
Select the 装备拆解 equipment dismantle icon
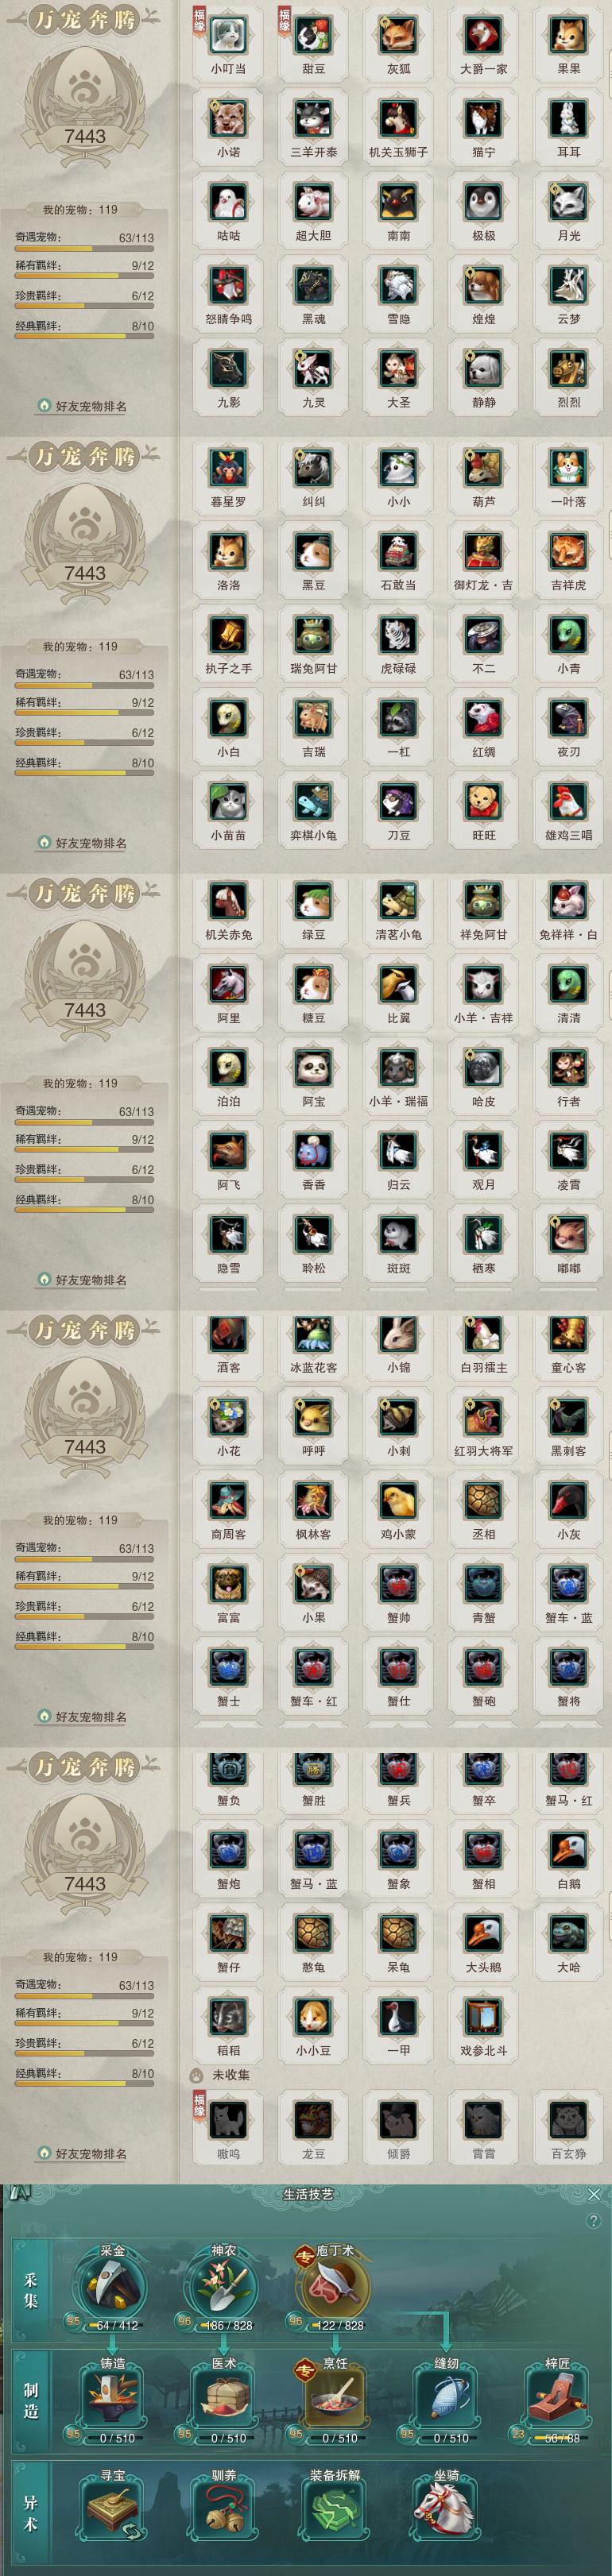point(335,2511)
